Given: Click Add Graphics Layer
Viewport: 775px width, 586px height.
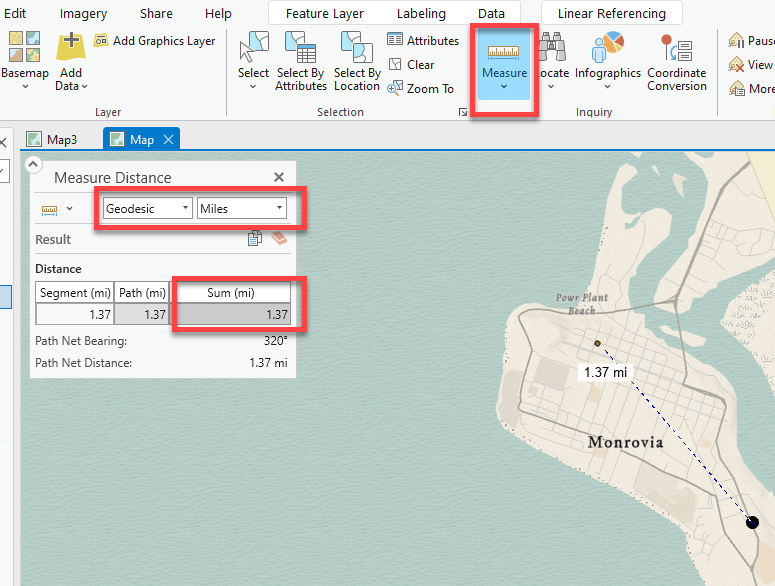Looking at the screenshot, I should (x=155, y=41).
